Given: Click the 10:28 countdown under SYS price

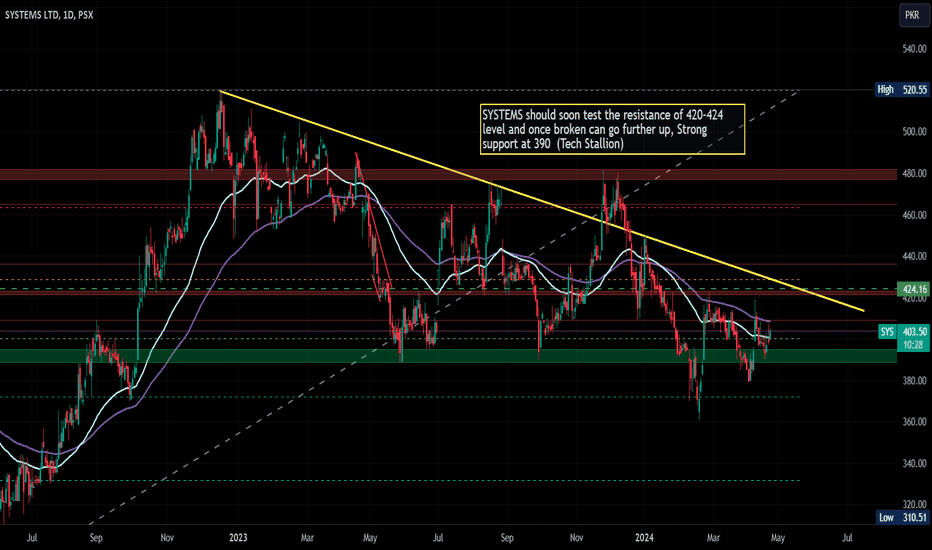Looking at the screenshot, I should 912,345.
